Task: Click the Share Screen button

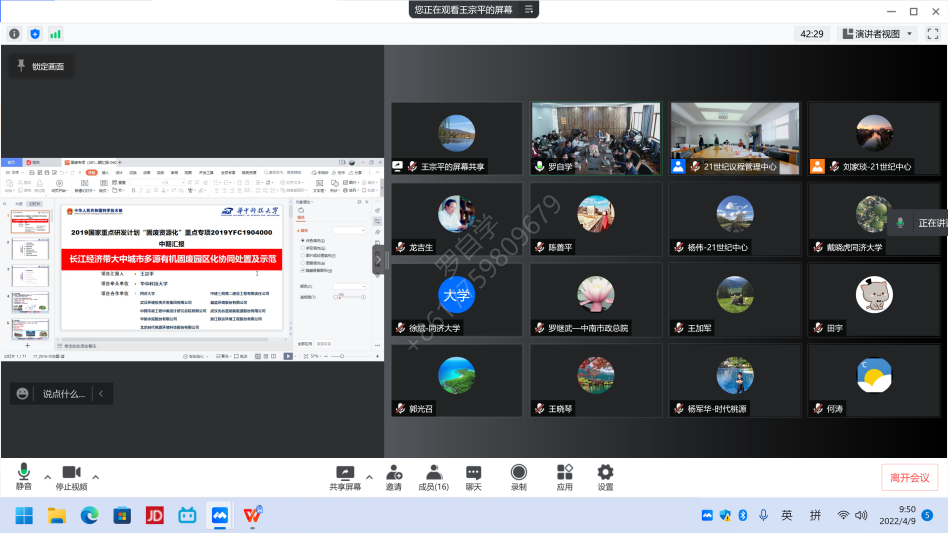Action: (345, 476)
